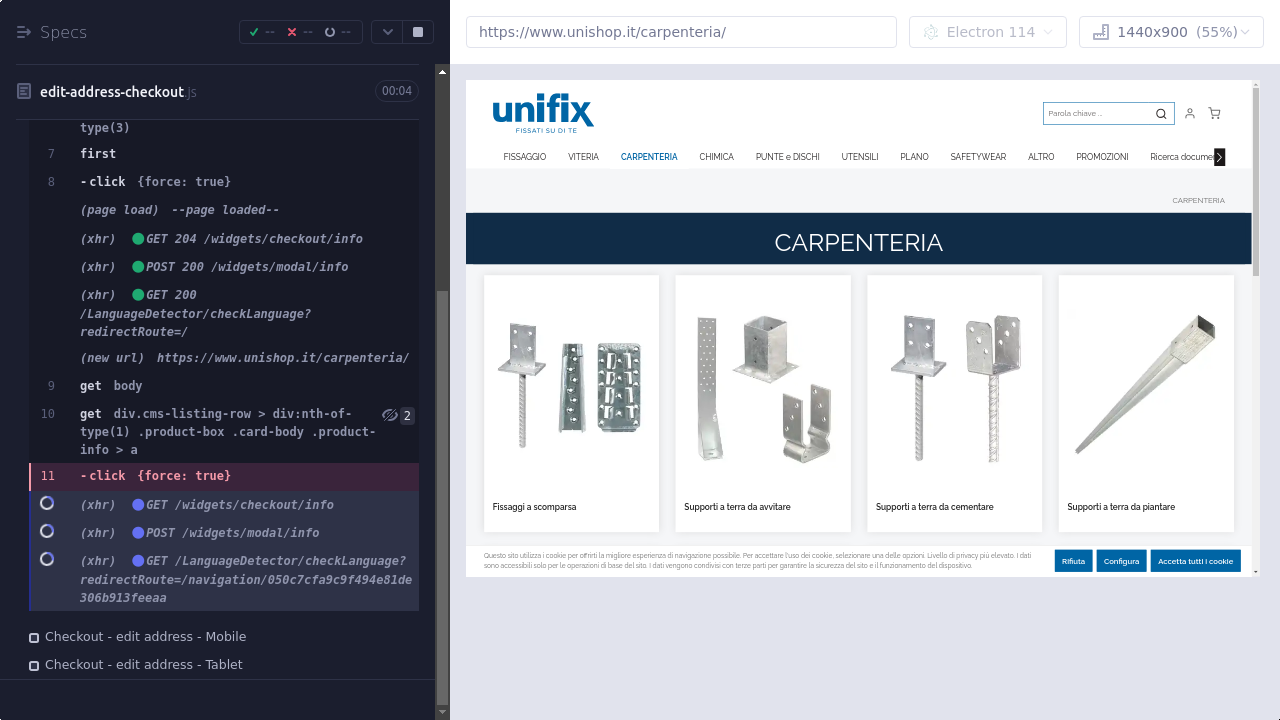This screenshot has height=720, width=1280.
Task: Click Accetta tutti i cookie button
Action: (x=1195, y=561)
